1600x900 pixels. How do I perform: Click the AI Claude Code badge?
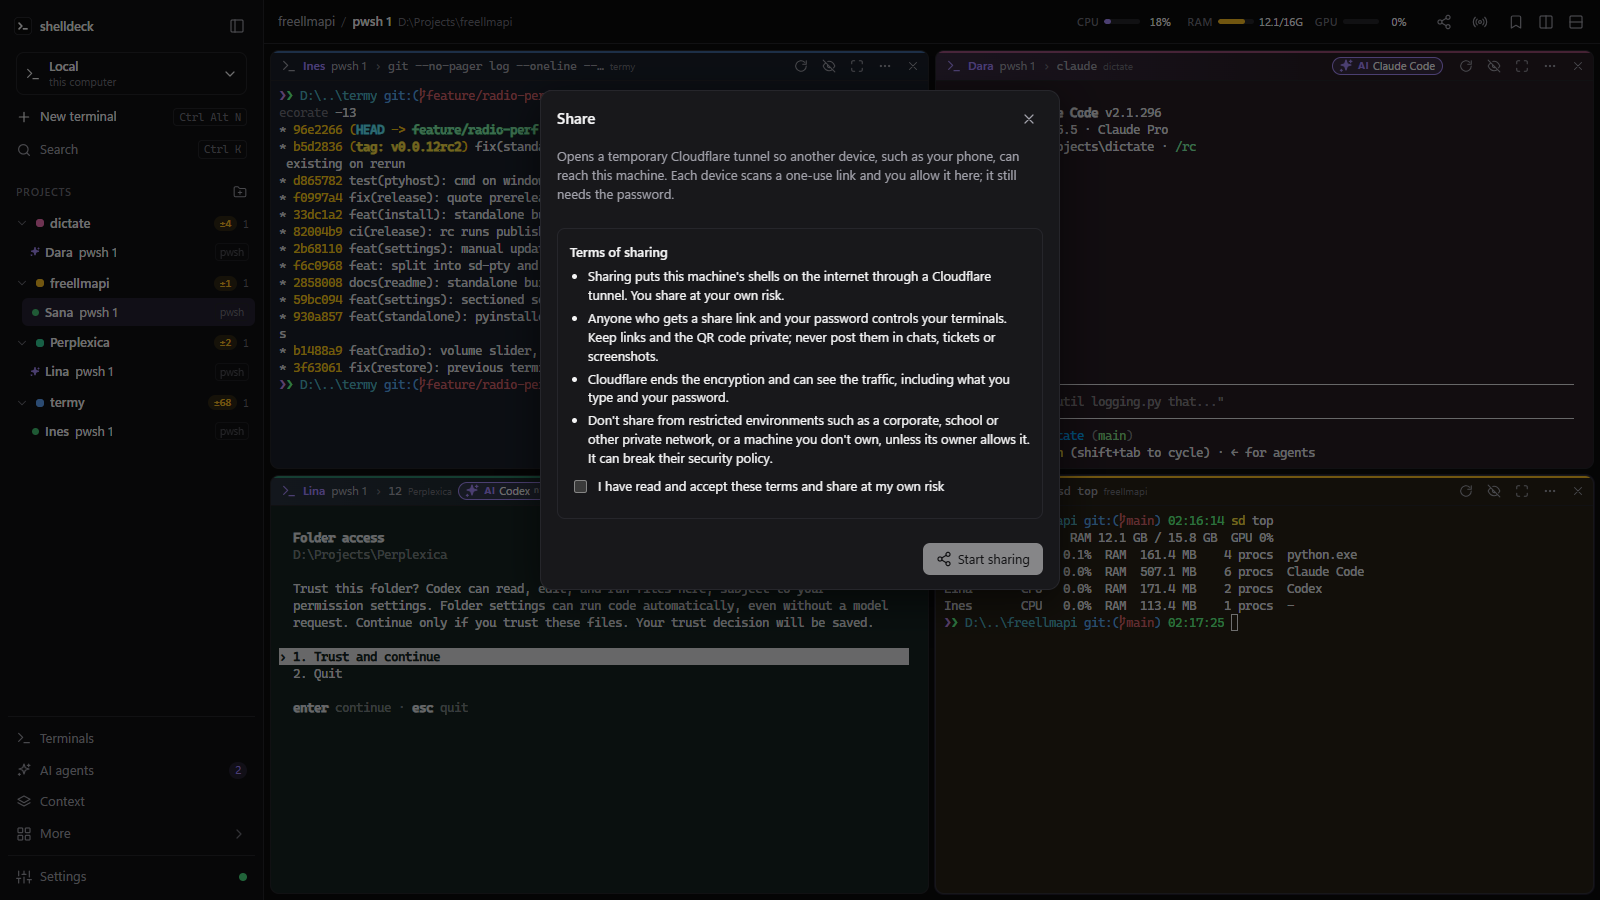click(x=1387, y=66)
